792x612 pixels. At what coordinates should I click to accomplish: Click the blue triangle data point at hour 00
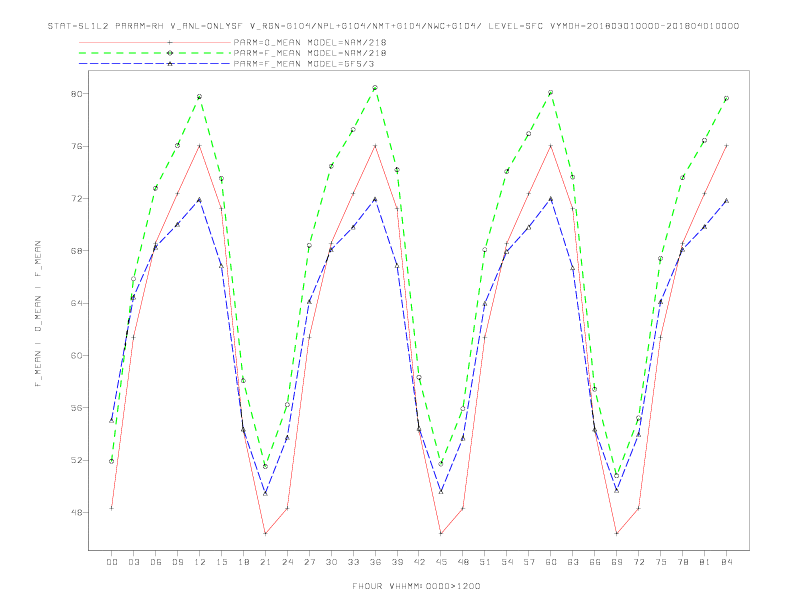click(112, 420)
